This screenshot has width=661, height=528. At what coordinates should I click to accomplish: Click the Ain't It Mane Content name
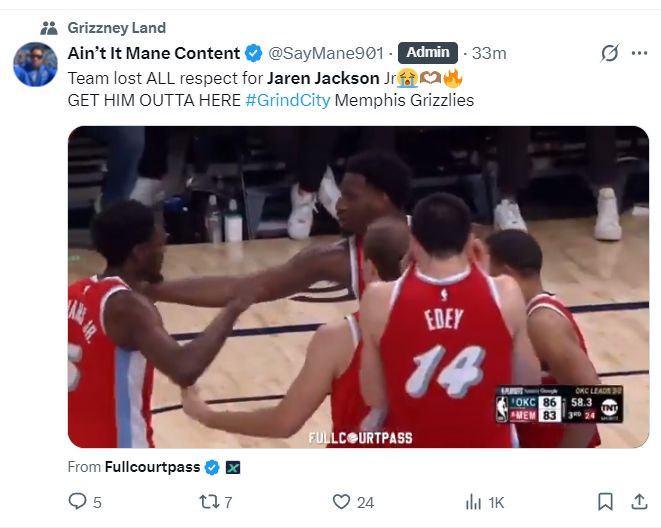(x=154, y=53)
